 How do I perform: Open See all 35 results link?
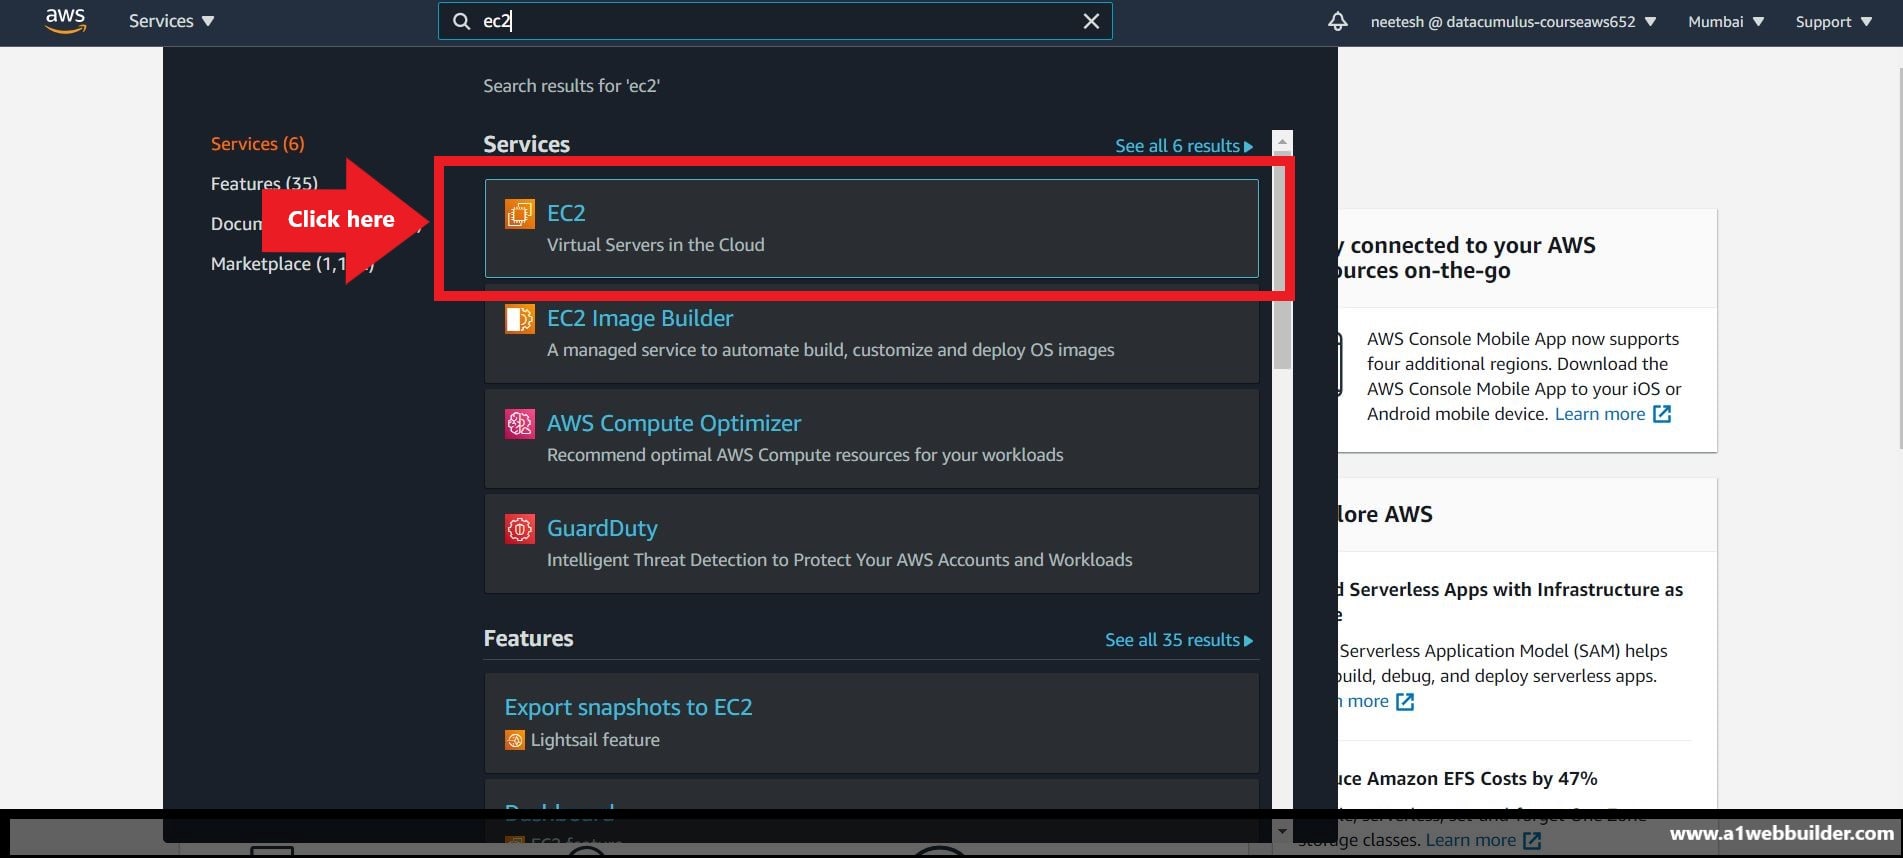[x=1179, y=640]
